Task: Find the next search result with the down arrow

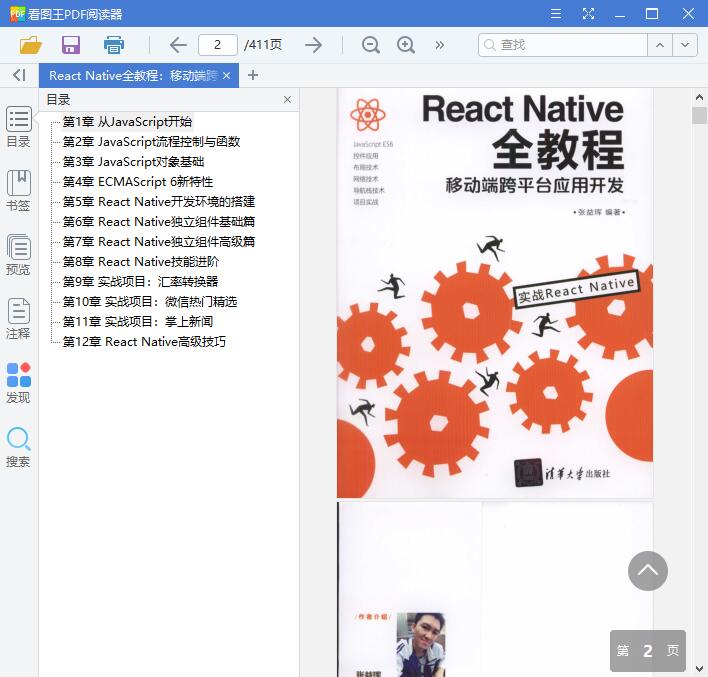Action: 685,45
